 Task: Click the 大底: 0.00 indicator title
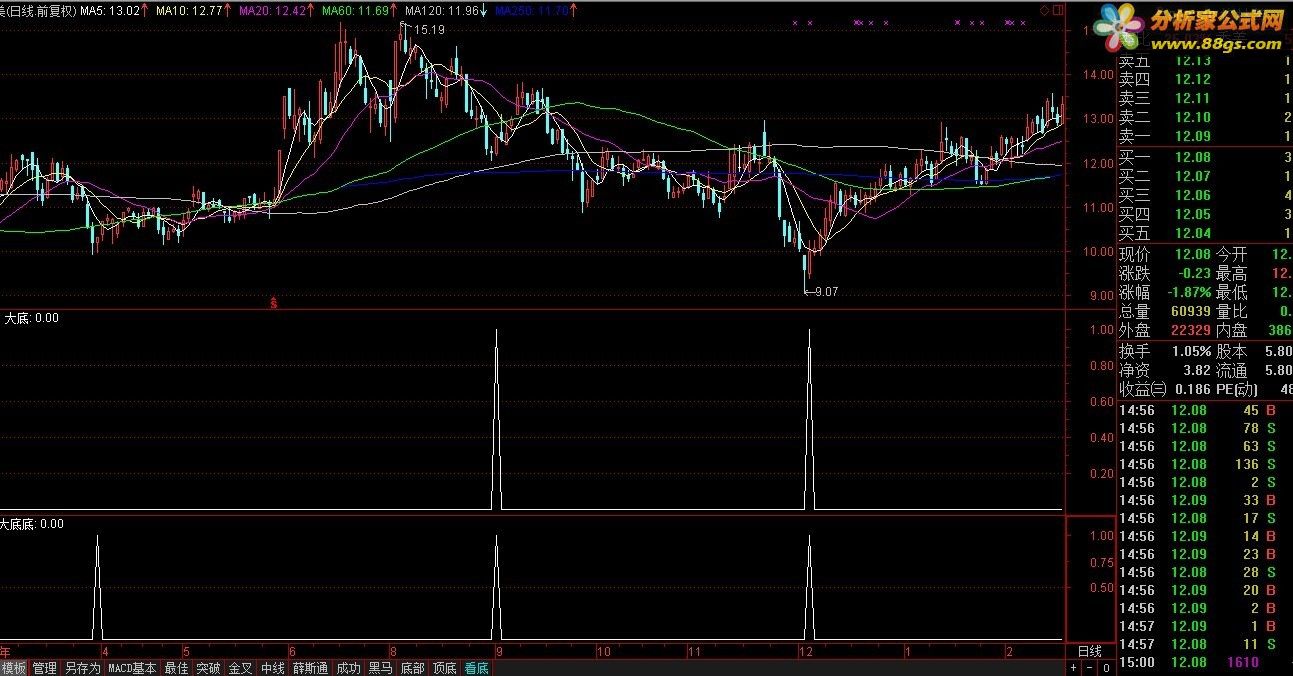pyautogui.click(x=30, y=318)
